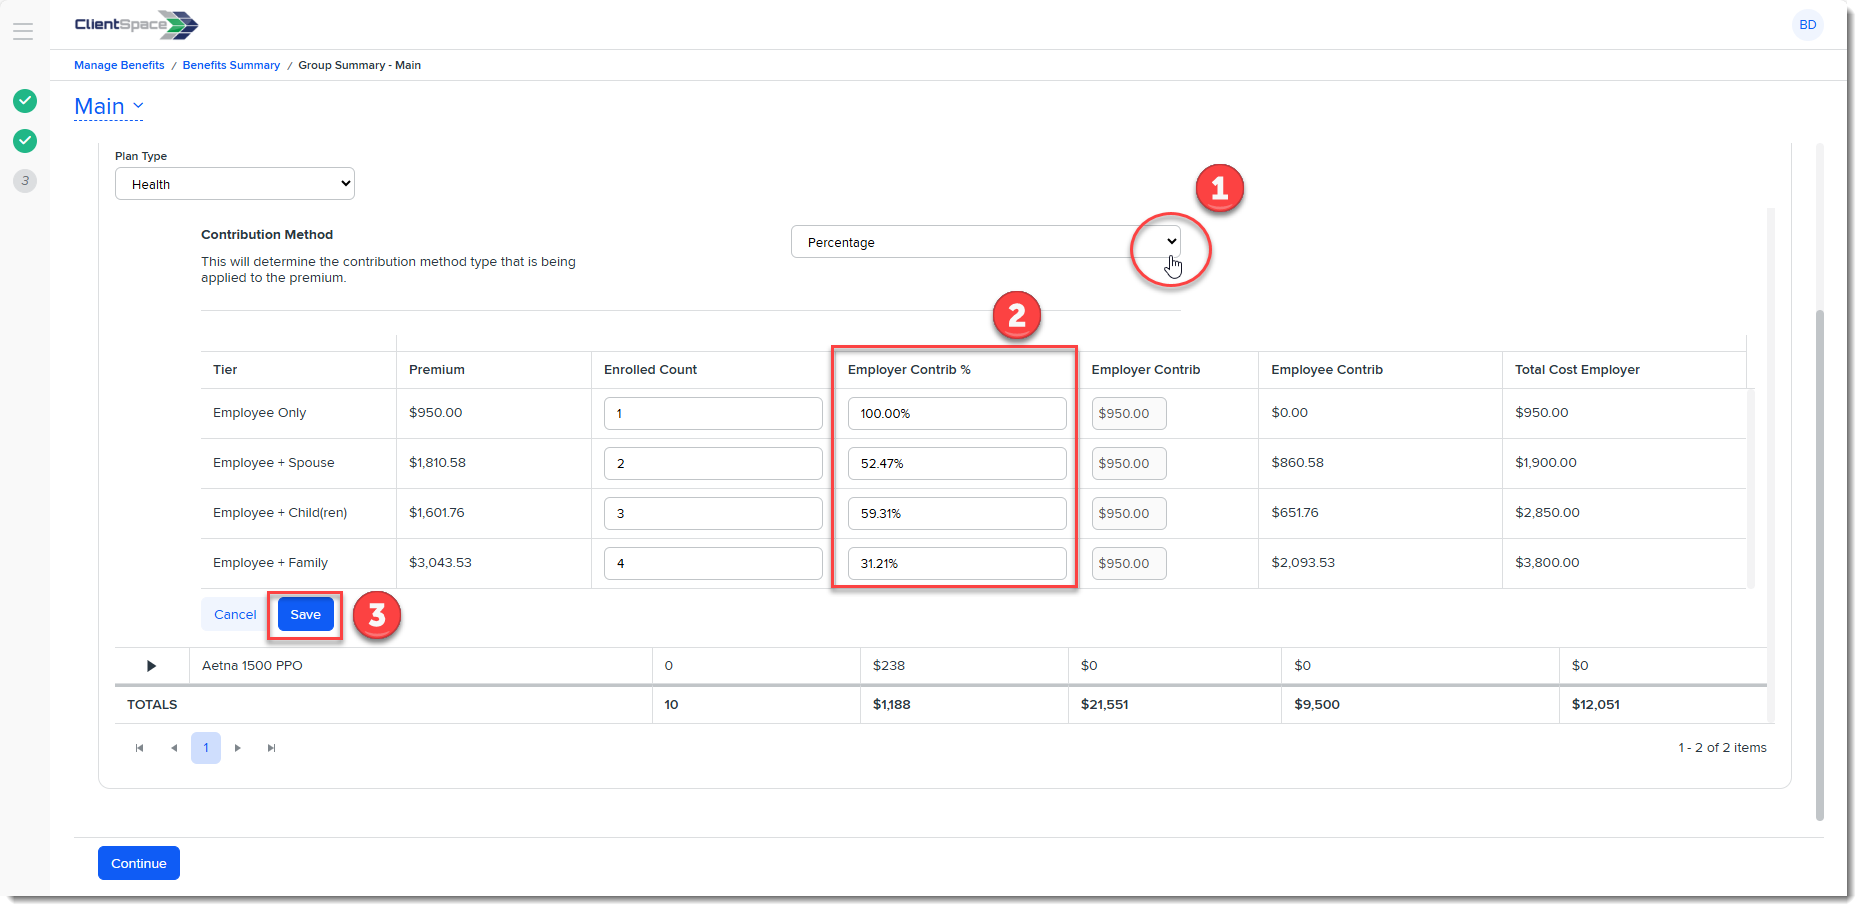Open the Plan Type dropdown

coord(235,184)
